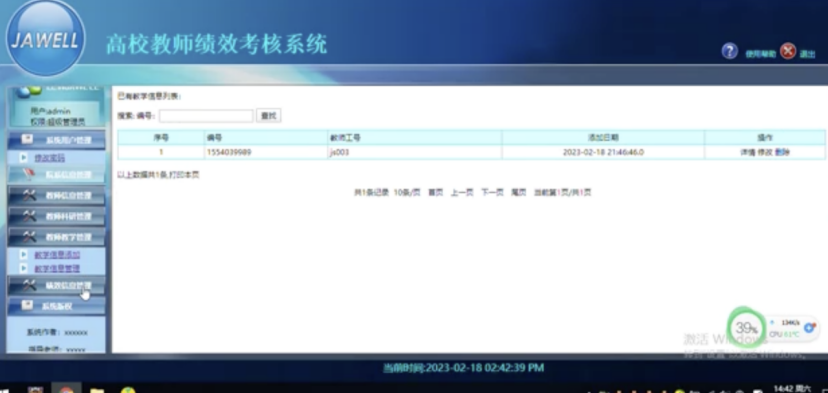Click the 查找 search button
This screenshot has width=828, height=393.
point(269,116)
